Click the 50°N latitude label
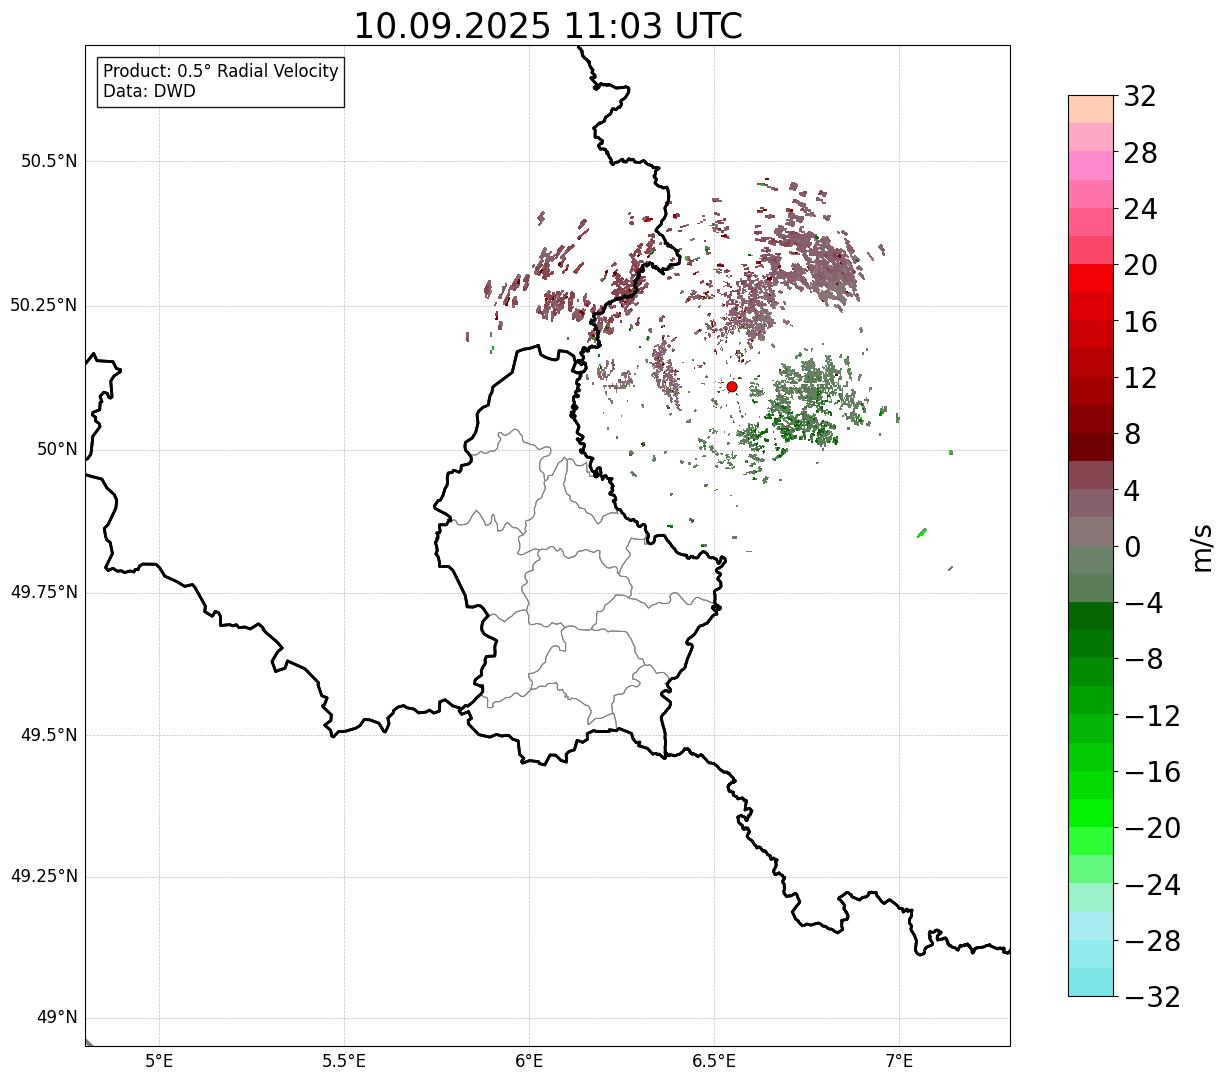Viewport: 1225px width, 1081px height. point(57,449)
